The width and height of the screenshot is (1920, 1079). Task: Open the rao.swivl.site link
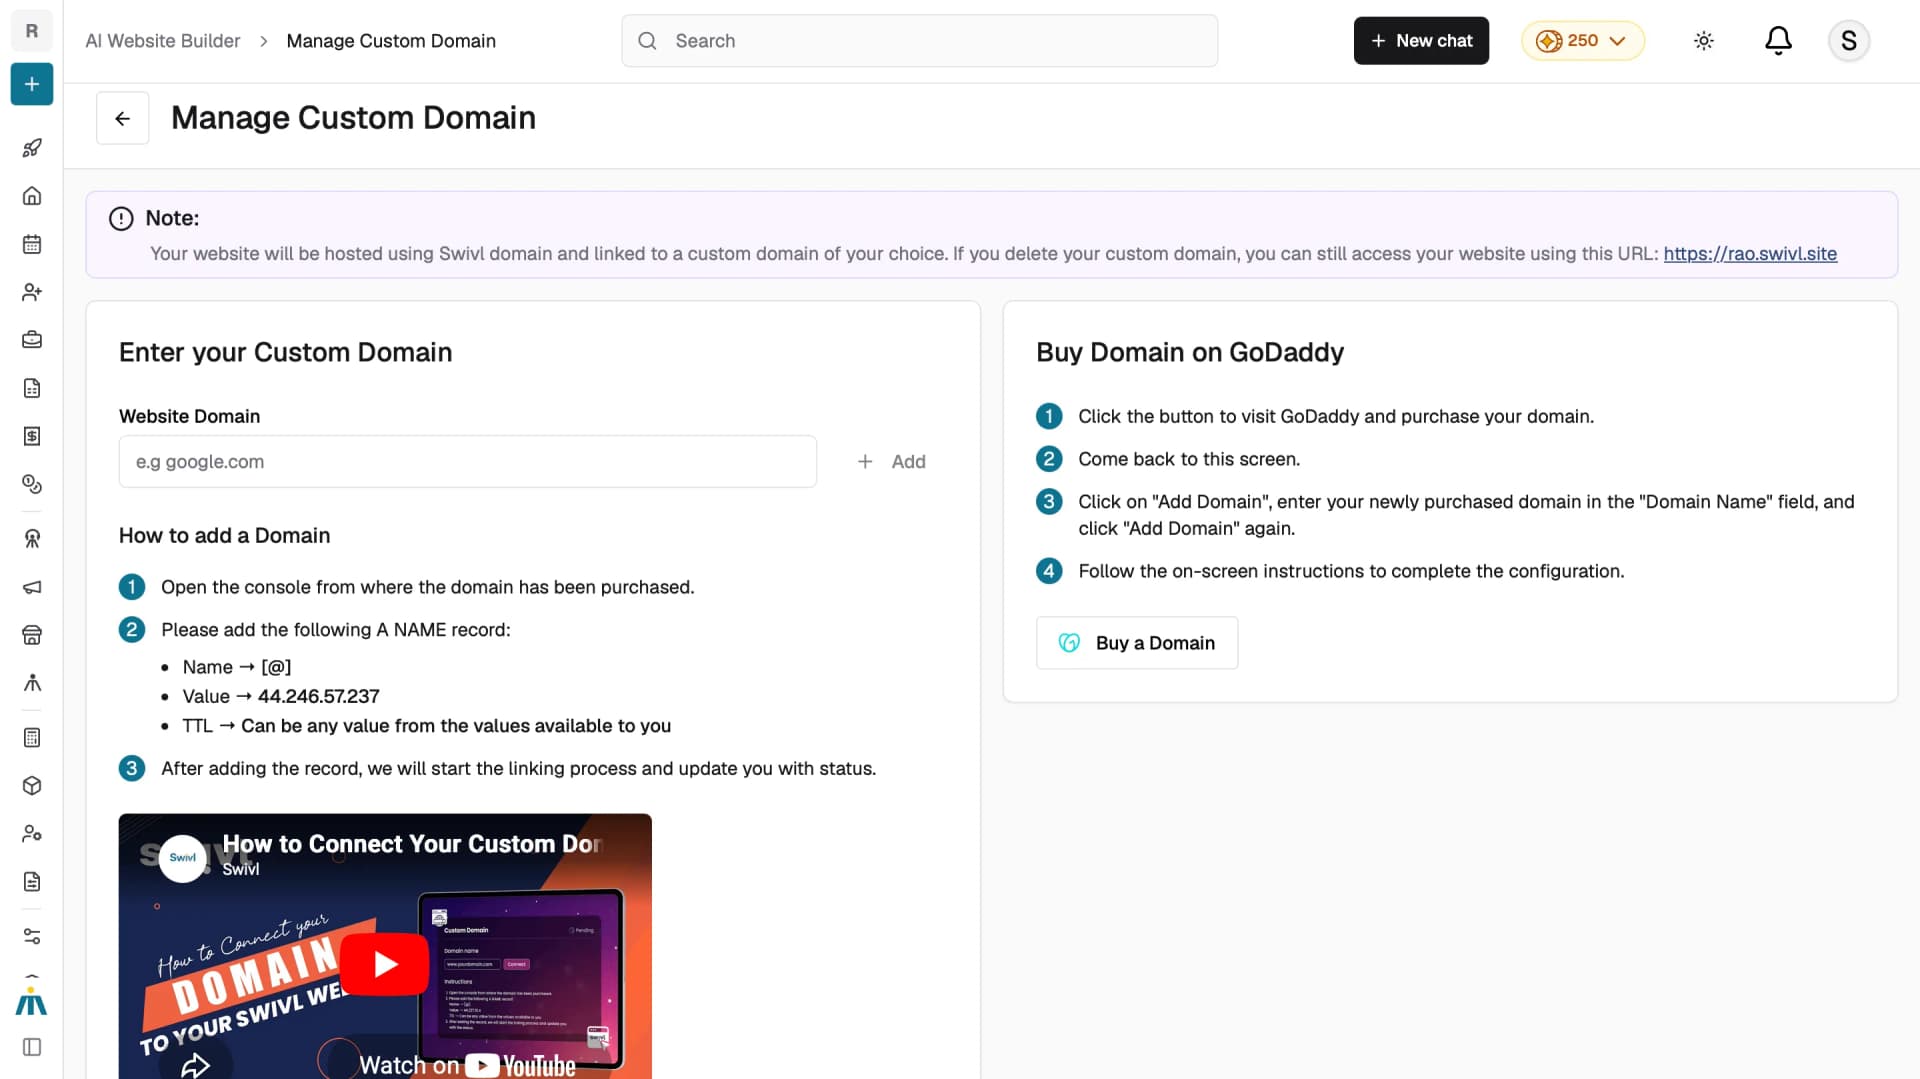(x=1750, y=254)
